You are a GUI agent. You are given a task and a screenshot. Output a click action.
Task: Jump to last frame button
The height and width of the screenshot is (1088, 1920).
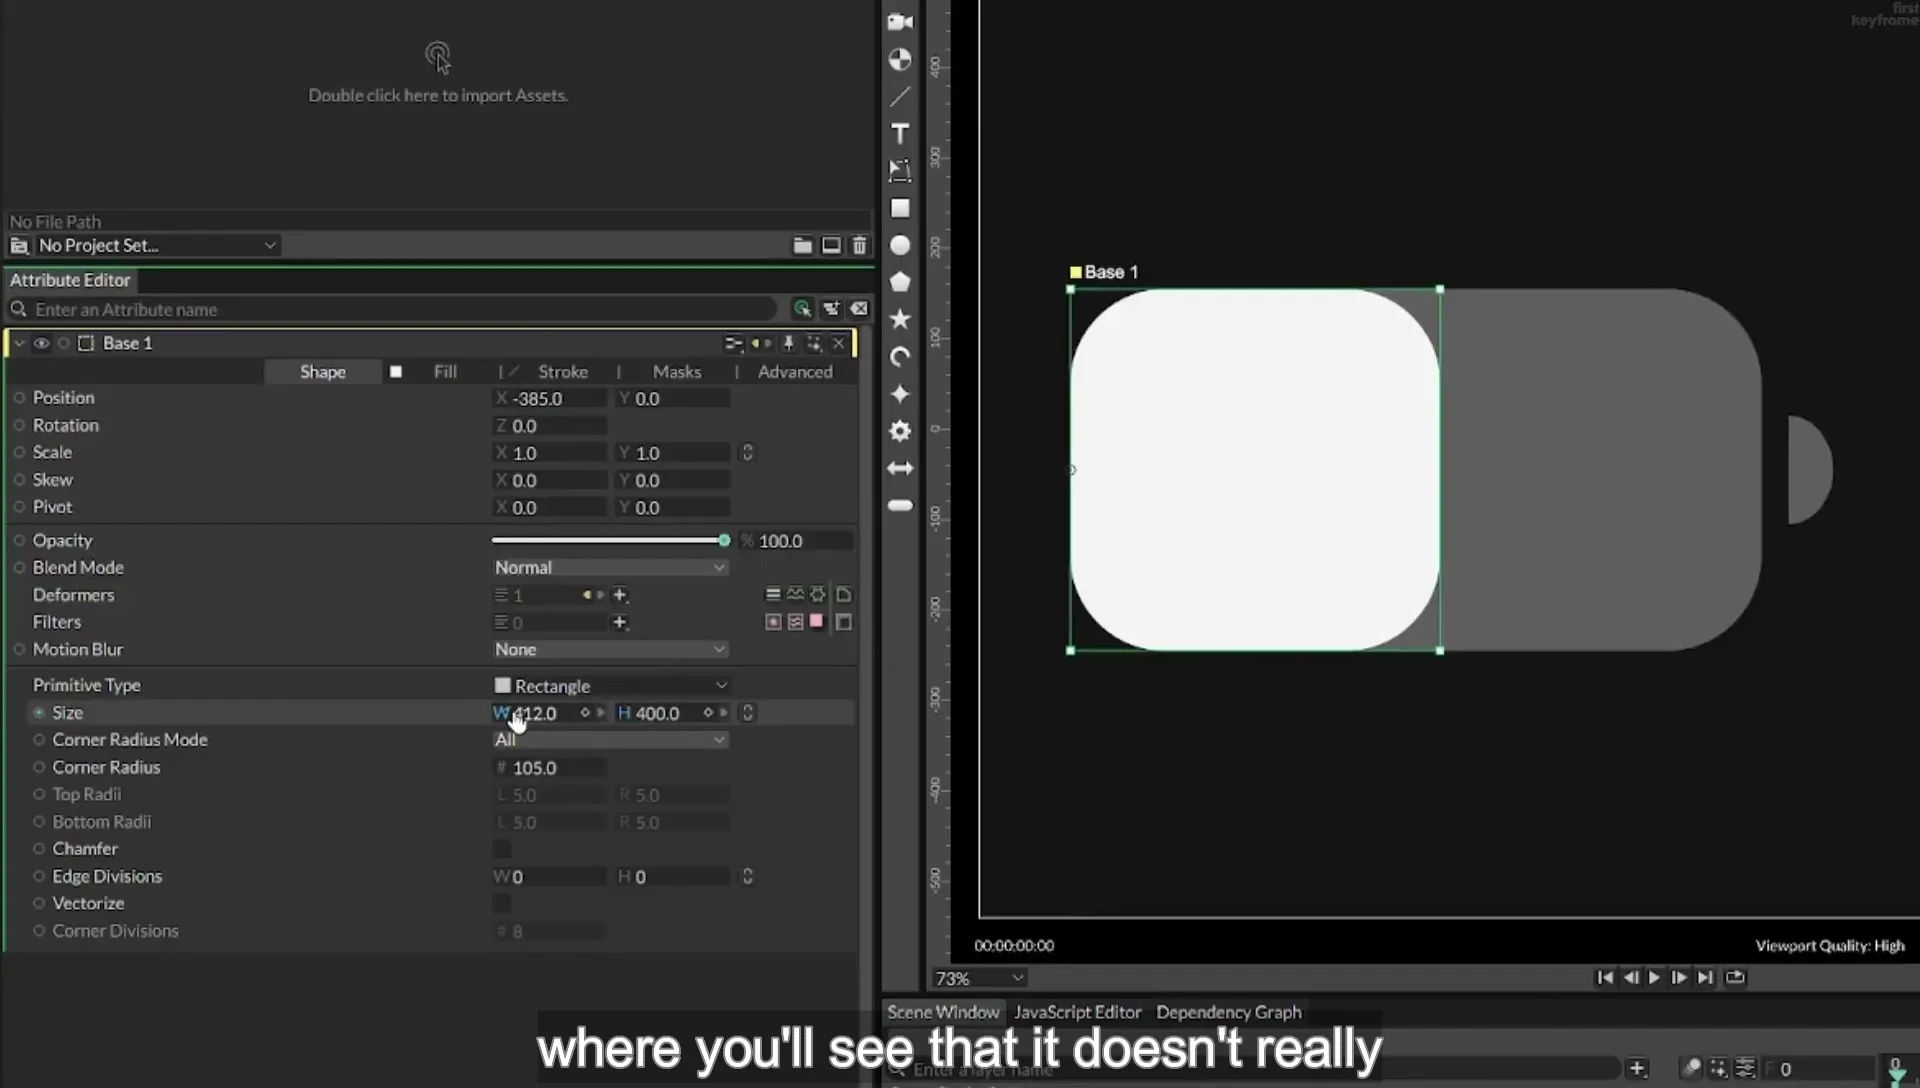(x=1706, y=978)
